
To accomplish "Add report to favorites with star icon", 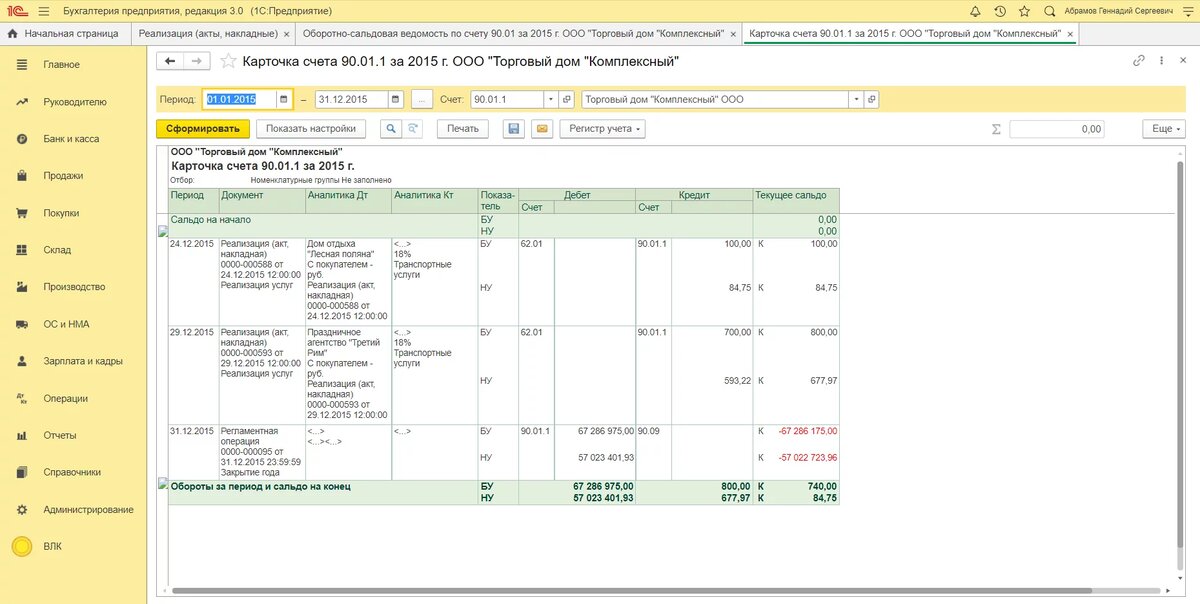I will 228,61.
